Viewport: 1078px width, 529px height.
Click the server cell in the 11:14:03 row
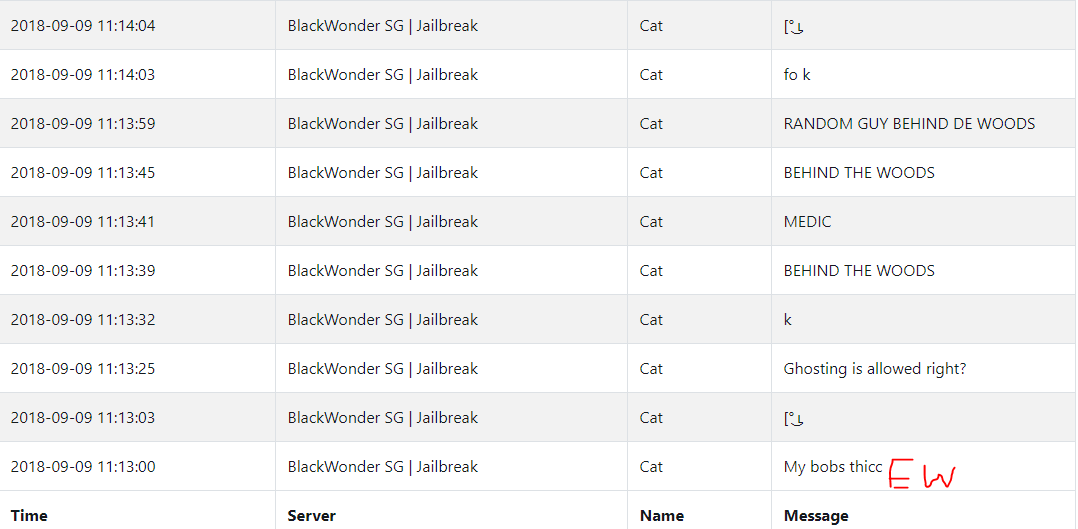click(x=382, y=74)
